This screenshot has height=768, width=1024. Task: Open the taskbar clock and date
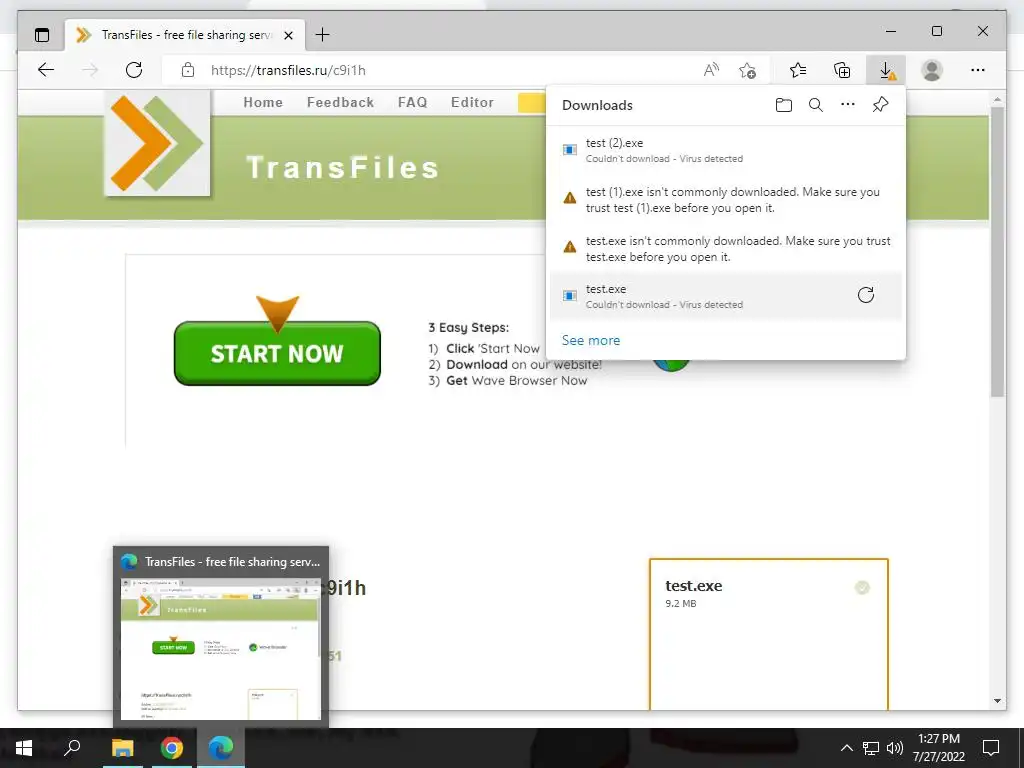pos(938,748)
